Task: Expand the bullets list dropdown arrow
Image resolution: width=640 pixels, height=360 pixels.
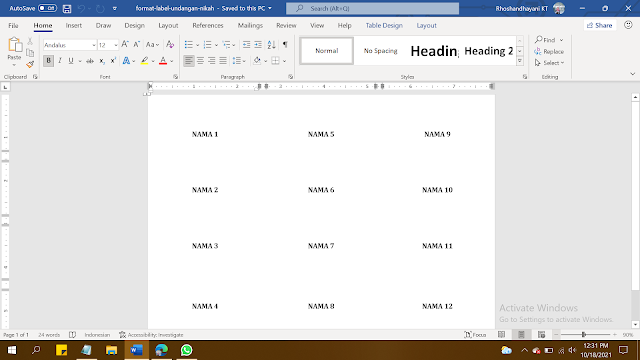Action: 197,45
